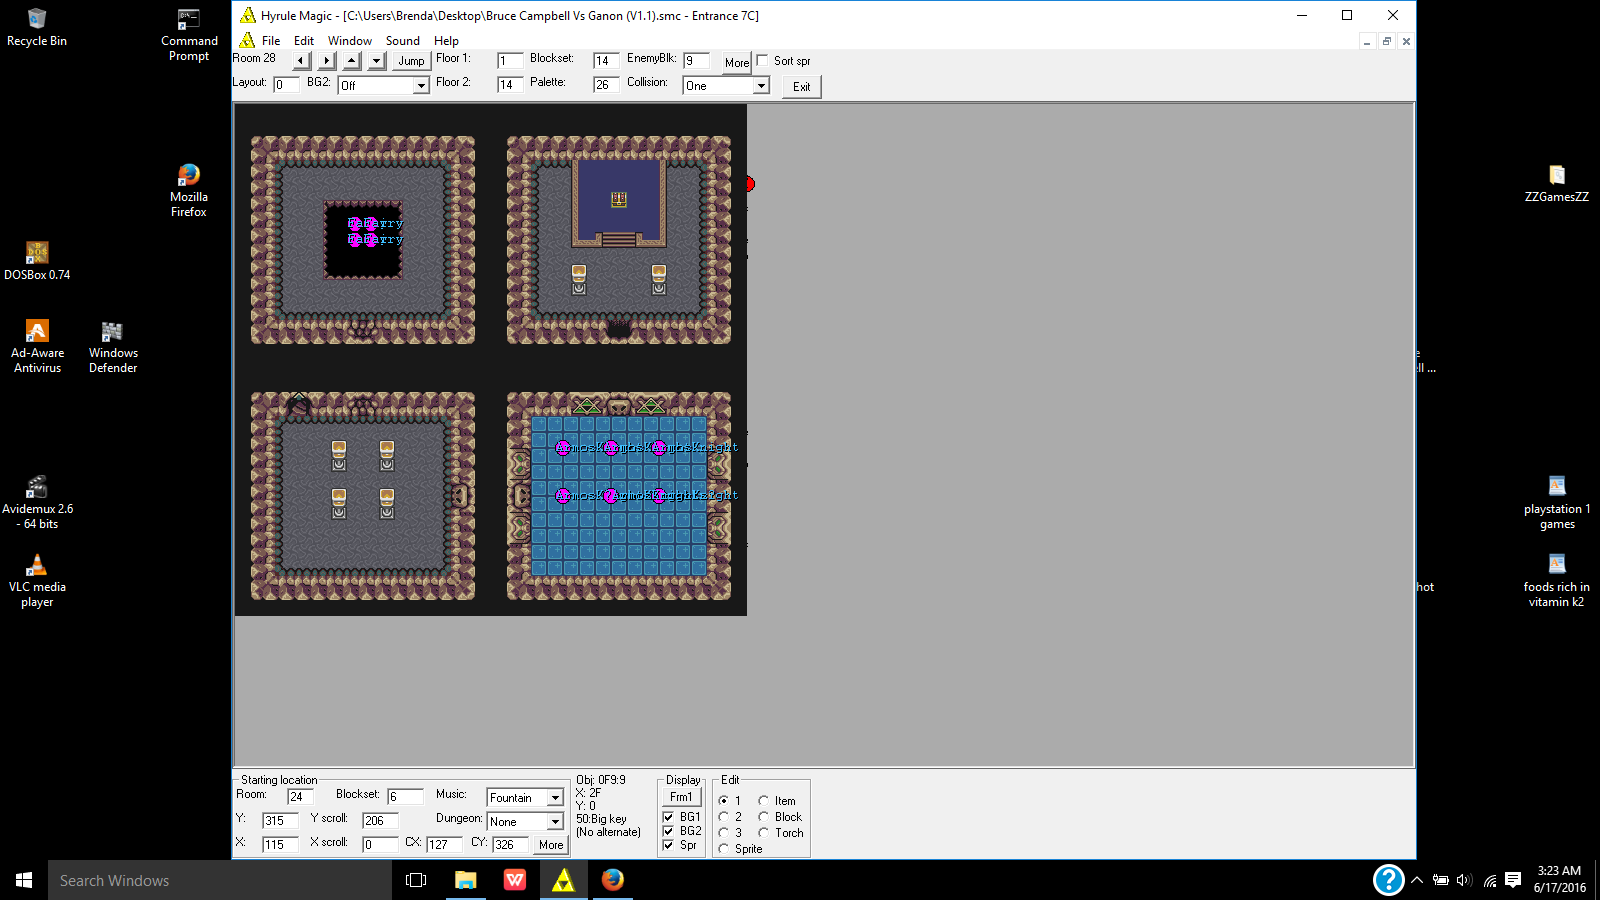
Task: Go to the room on the right with the right arrow button
Action: pos(326,61)
